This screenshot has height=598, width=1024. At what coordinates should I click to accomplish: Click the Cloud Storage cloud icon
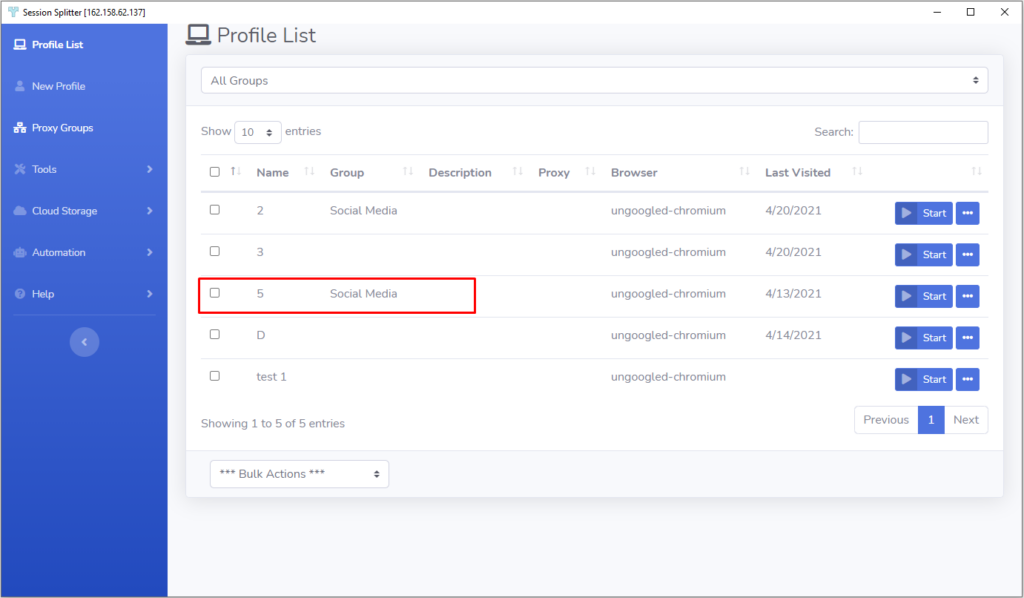tap(20, 211)
